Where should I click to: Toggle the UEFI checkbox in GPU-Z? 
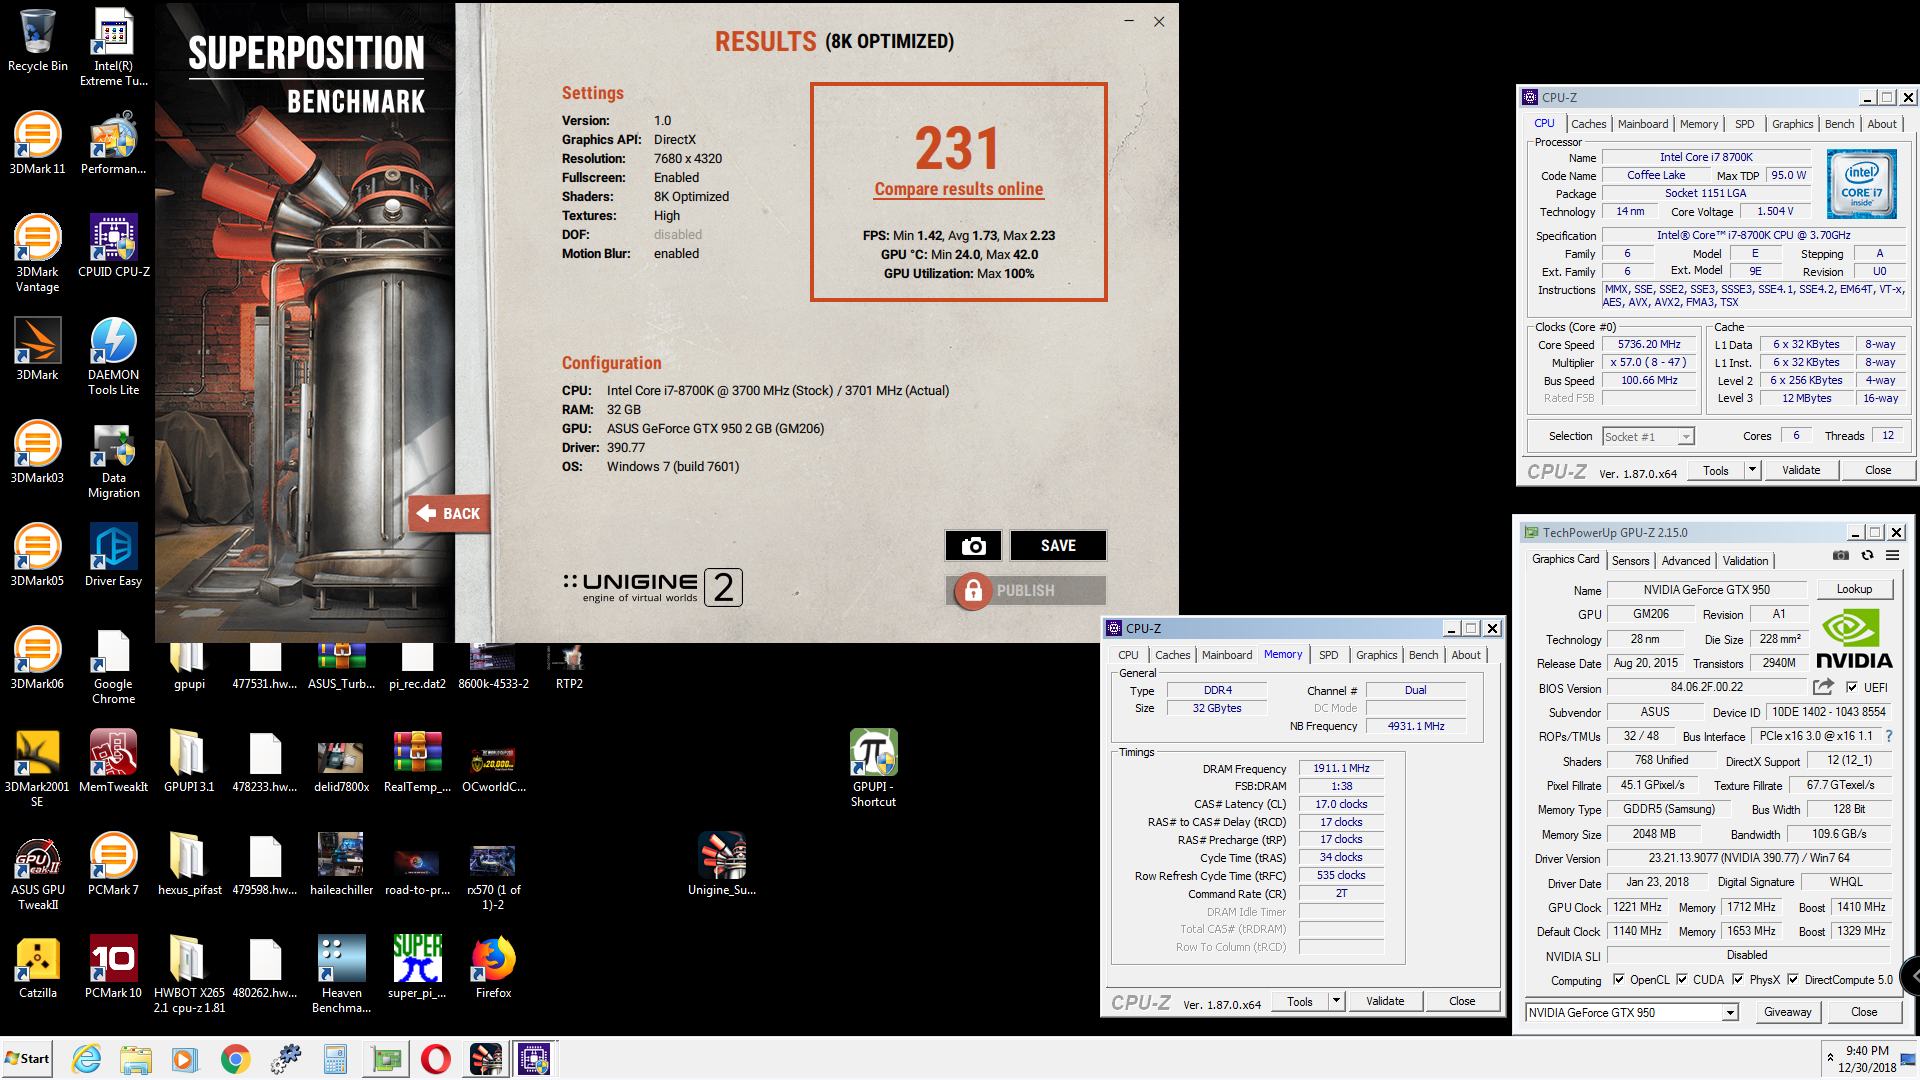pos(1852,687)
